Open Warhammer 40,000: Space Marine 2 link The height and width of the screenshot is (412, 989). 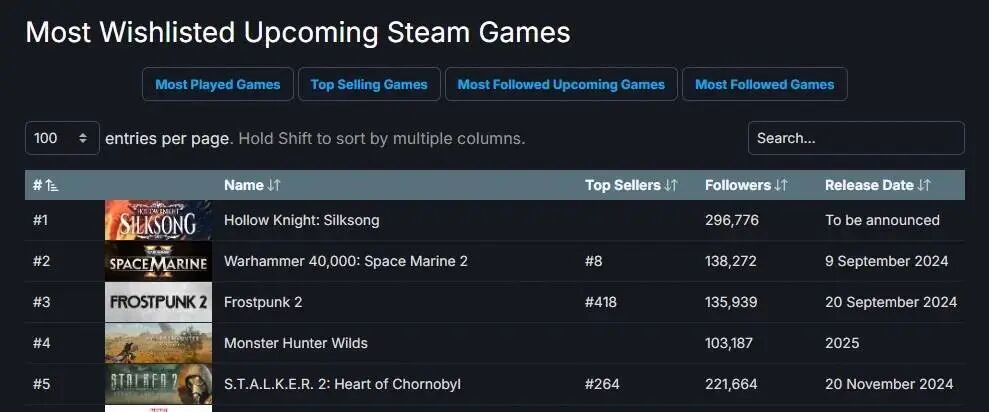click(x=345, y=261)
